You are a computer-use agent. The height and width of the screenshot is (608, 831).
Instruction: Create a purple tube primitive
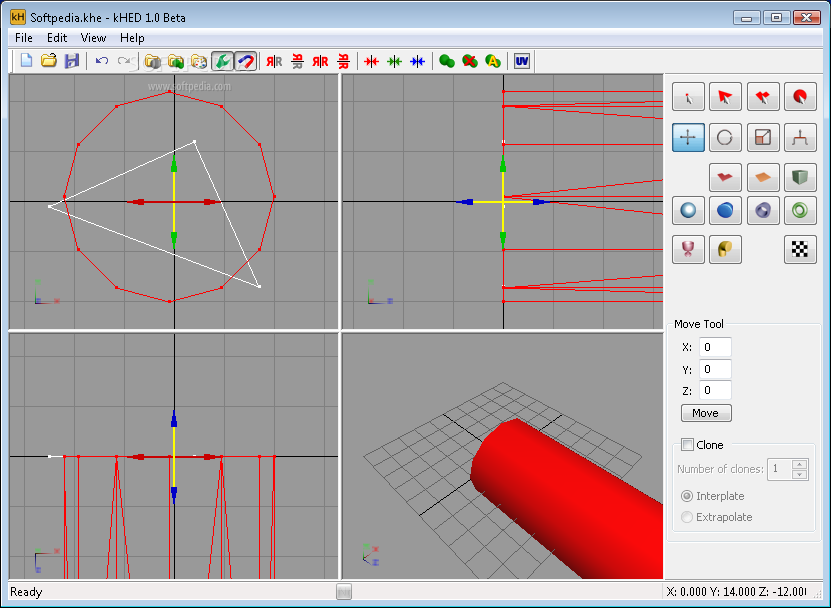(763, 210)
